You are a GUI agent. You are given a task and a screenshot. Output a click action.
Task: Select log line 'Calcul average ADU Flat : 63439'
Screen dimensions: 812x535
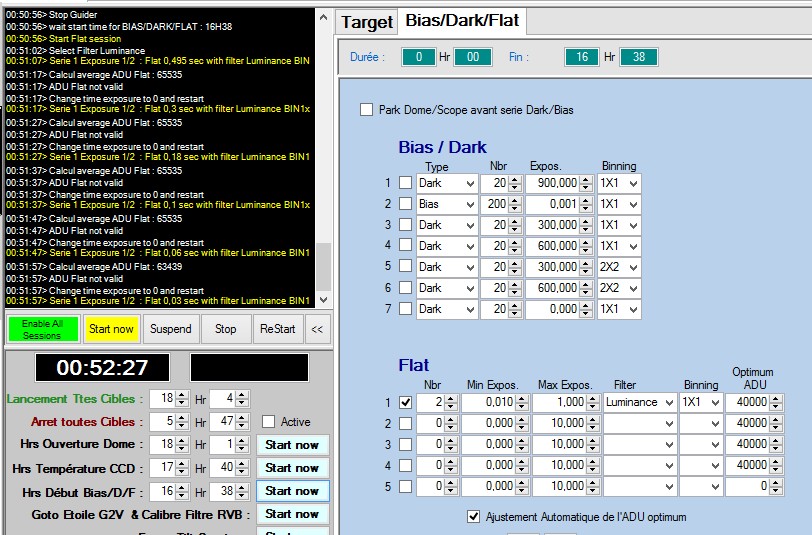pos(94,267)
